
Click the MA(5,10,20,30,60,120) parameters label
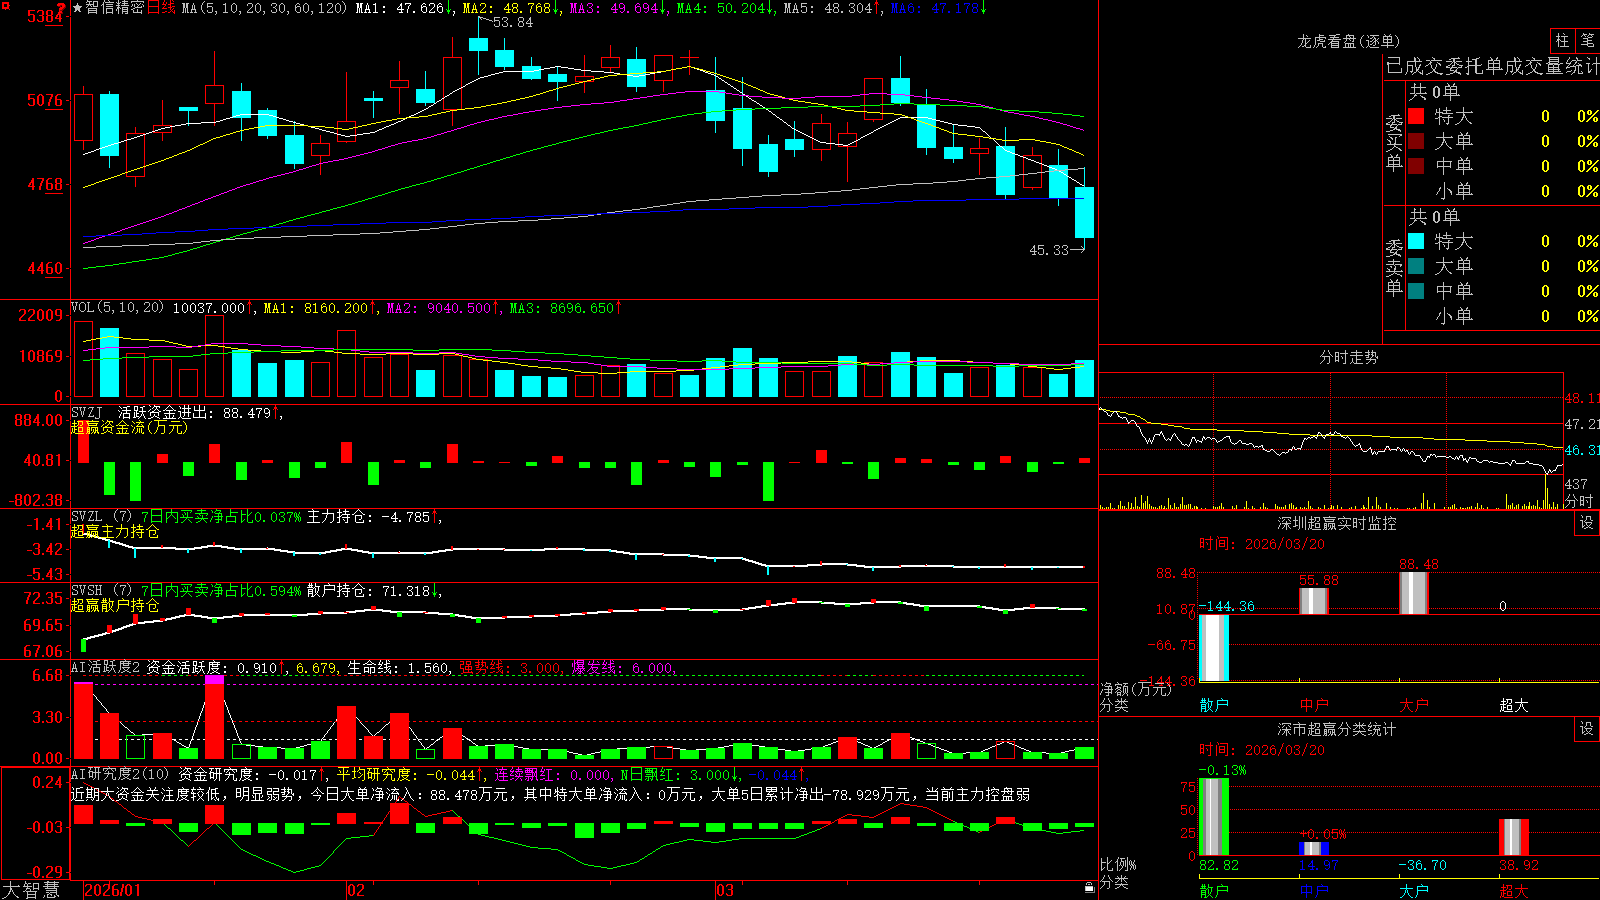point(264,8)
